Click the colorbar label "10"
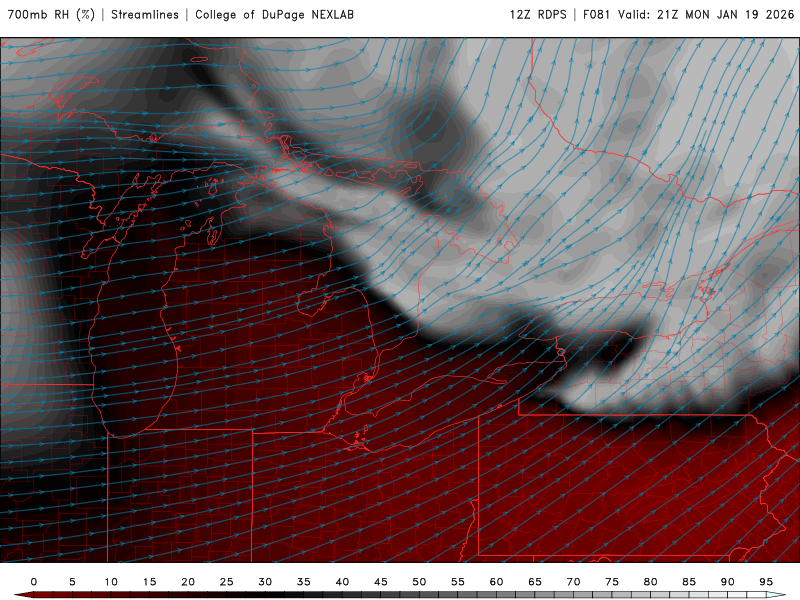The height and width of the screenshot is (600, 800). tap(111, 582)
